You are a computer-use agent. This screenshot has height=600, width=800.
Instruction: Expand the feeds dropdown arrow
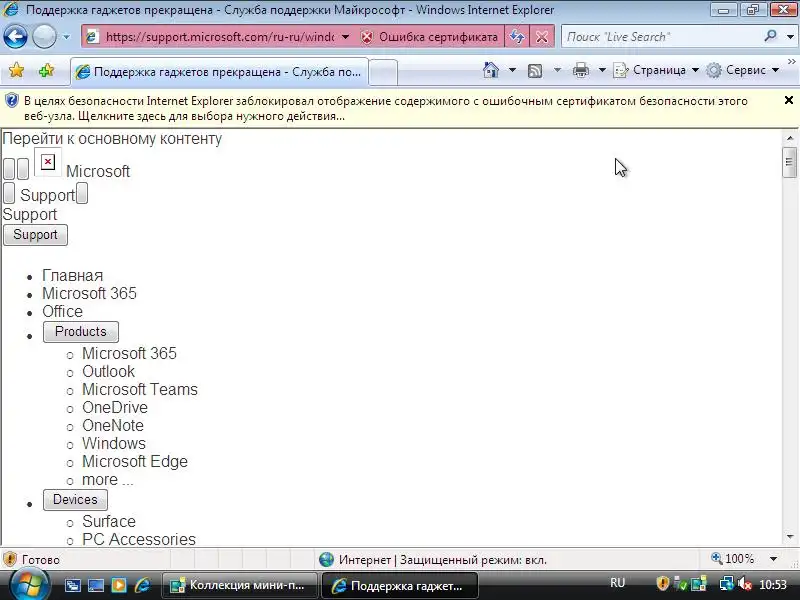pyautogui.click(x=557, y=70)
